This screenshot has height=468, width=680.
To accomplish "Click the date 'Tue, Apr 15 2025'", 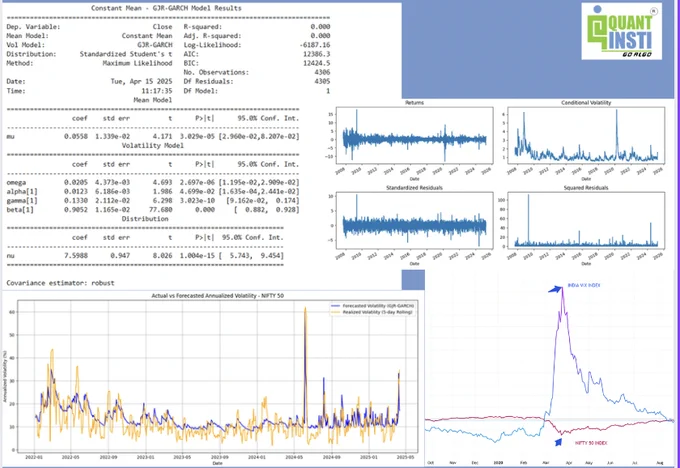I will (x=141, y=81).
